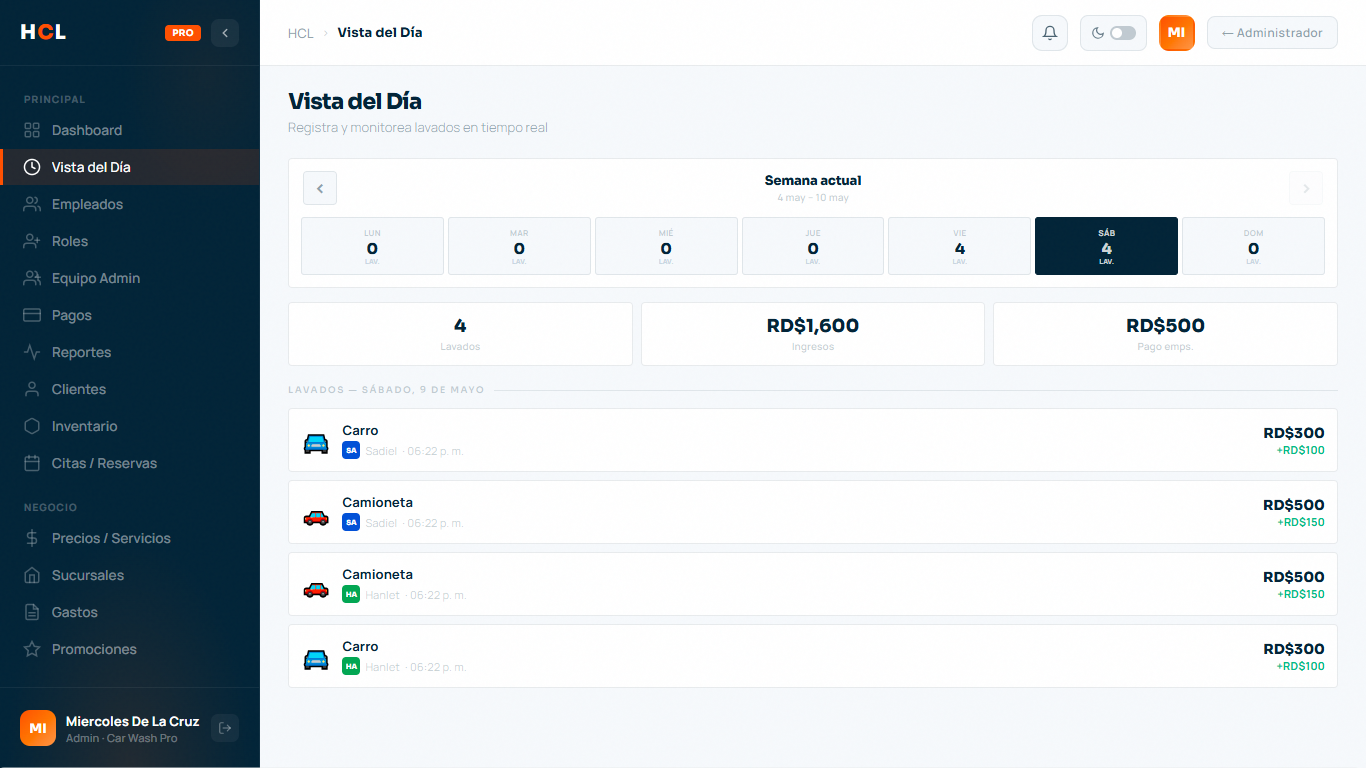Viewport: 1366px width, 768px height.
Task: Select the MAR day tab
Action: click(x=519, y=246)
